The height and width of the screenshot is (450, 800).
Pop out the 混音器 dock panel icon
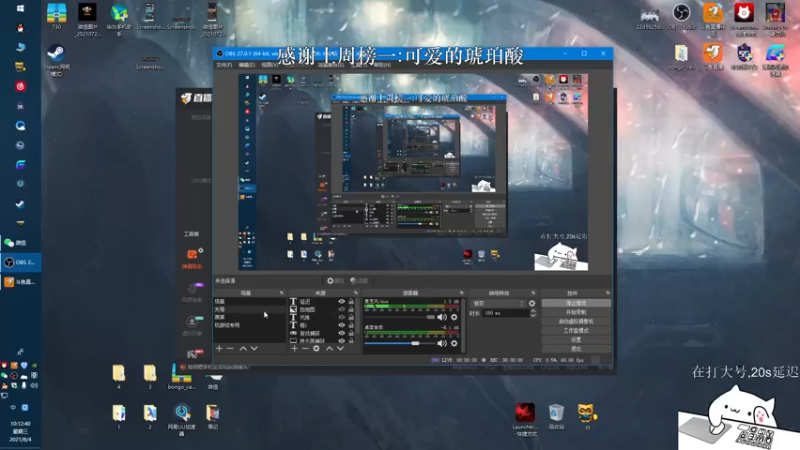point(462,293)
